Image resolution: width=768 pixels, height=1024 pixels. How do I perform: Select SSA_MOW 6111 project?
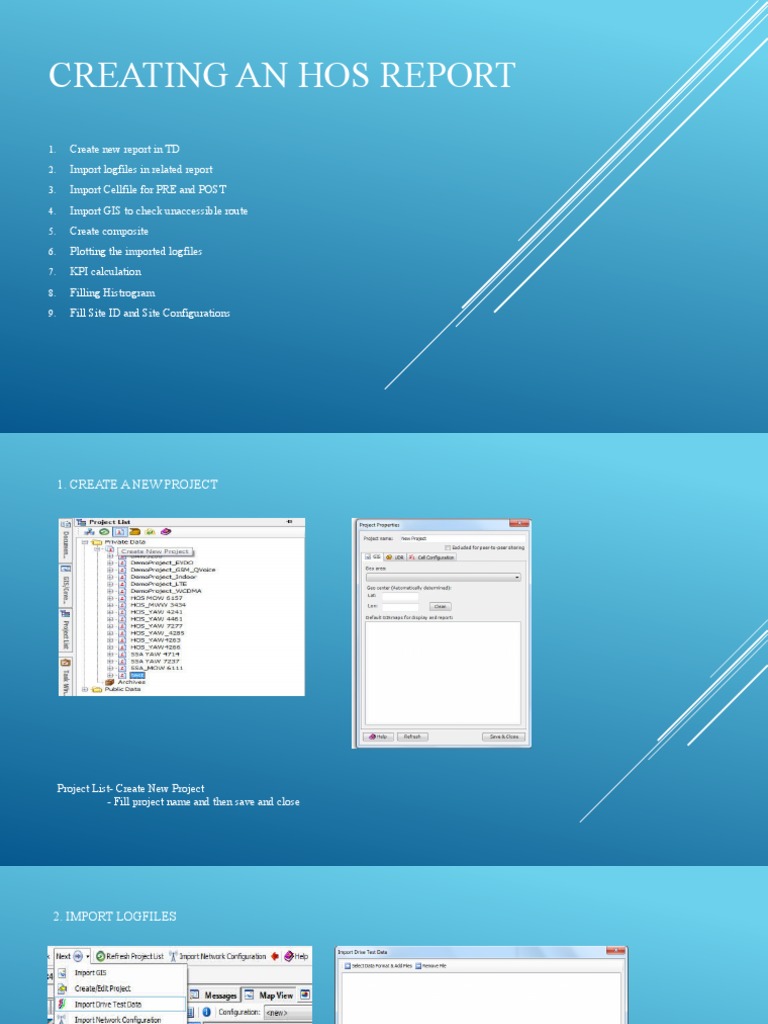pos(157,668)
